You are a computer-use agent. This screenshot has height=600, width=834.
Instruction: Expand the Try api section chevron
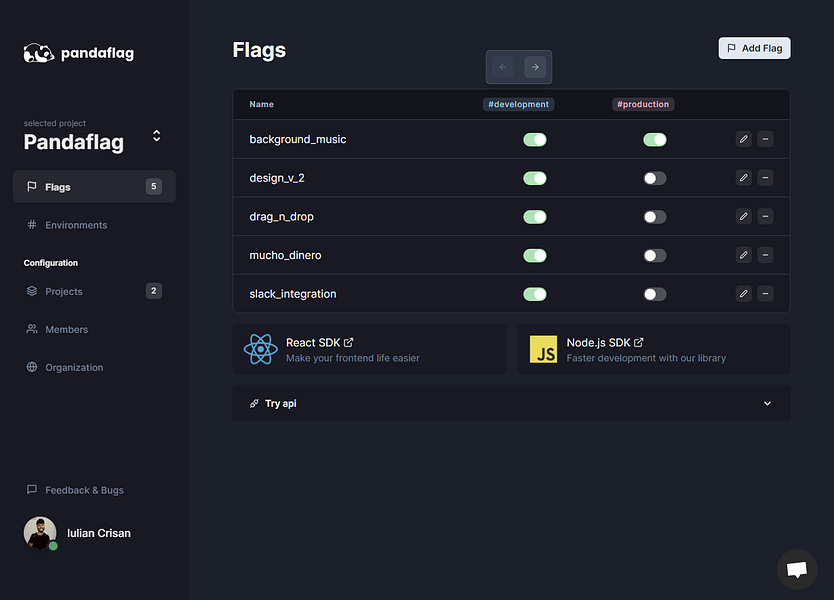[x=767, y=403]
